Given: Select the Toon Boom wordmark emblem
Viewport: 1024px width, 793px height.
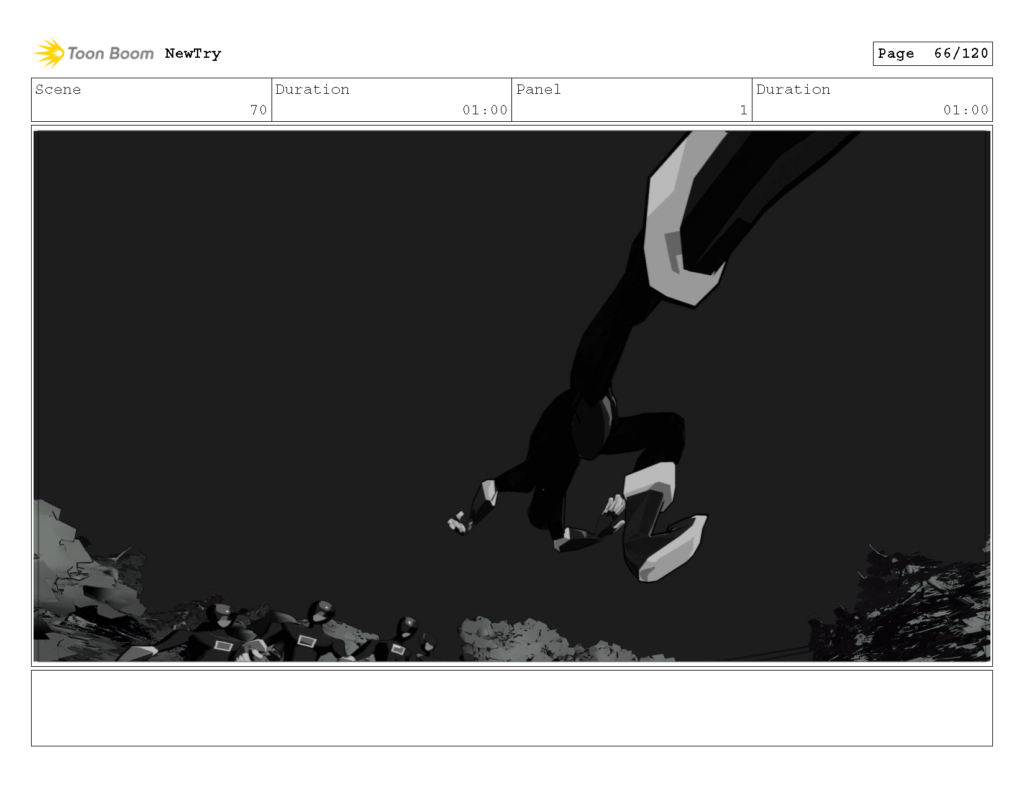Looking at the screenshot, I should [x=108, y=53].
